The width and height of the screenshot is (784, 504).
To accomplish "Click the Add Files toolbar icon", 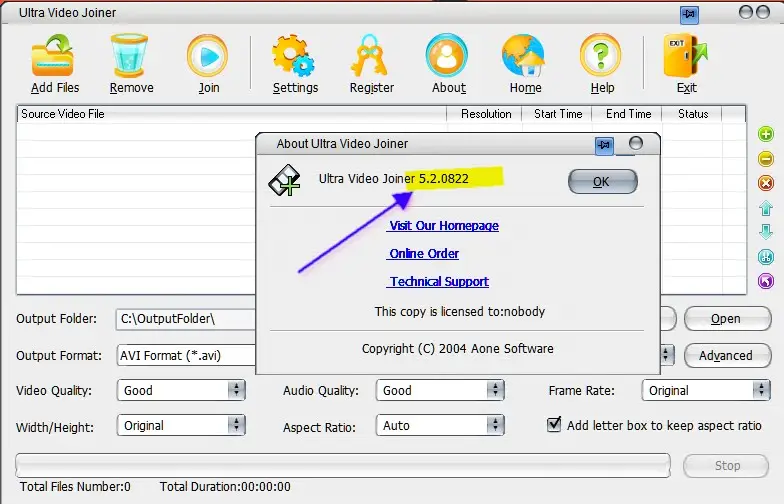I will coord(53,55).
